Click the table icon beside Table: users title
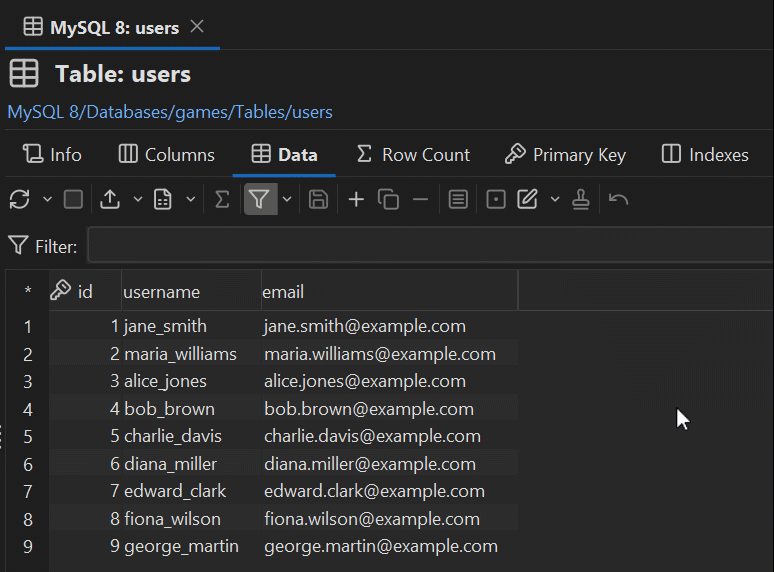The image size is (774, 572). click(x=24, y=74)
